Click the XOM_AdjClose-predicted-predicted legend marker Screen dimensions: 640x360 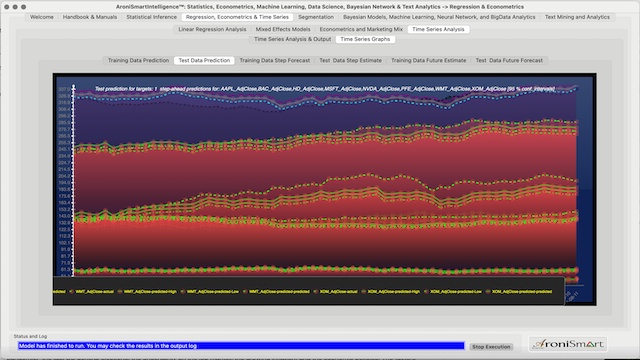pyautogui.click(x=488, y=291)
